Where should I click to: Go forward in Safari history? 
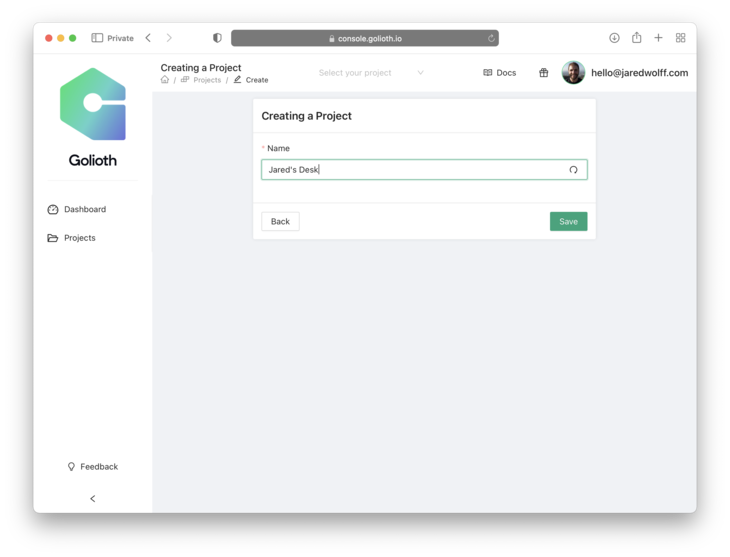pyautogui.click(x=169, y=38)
